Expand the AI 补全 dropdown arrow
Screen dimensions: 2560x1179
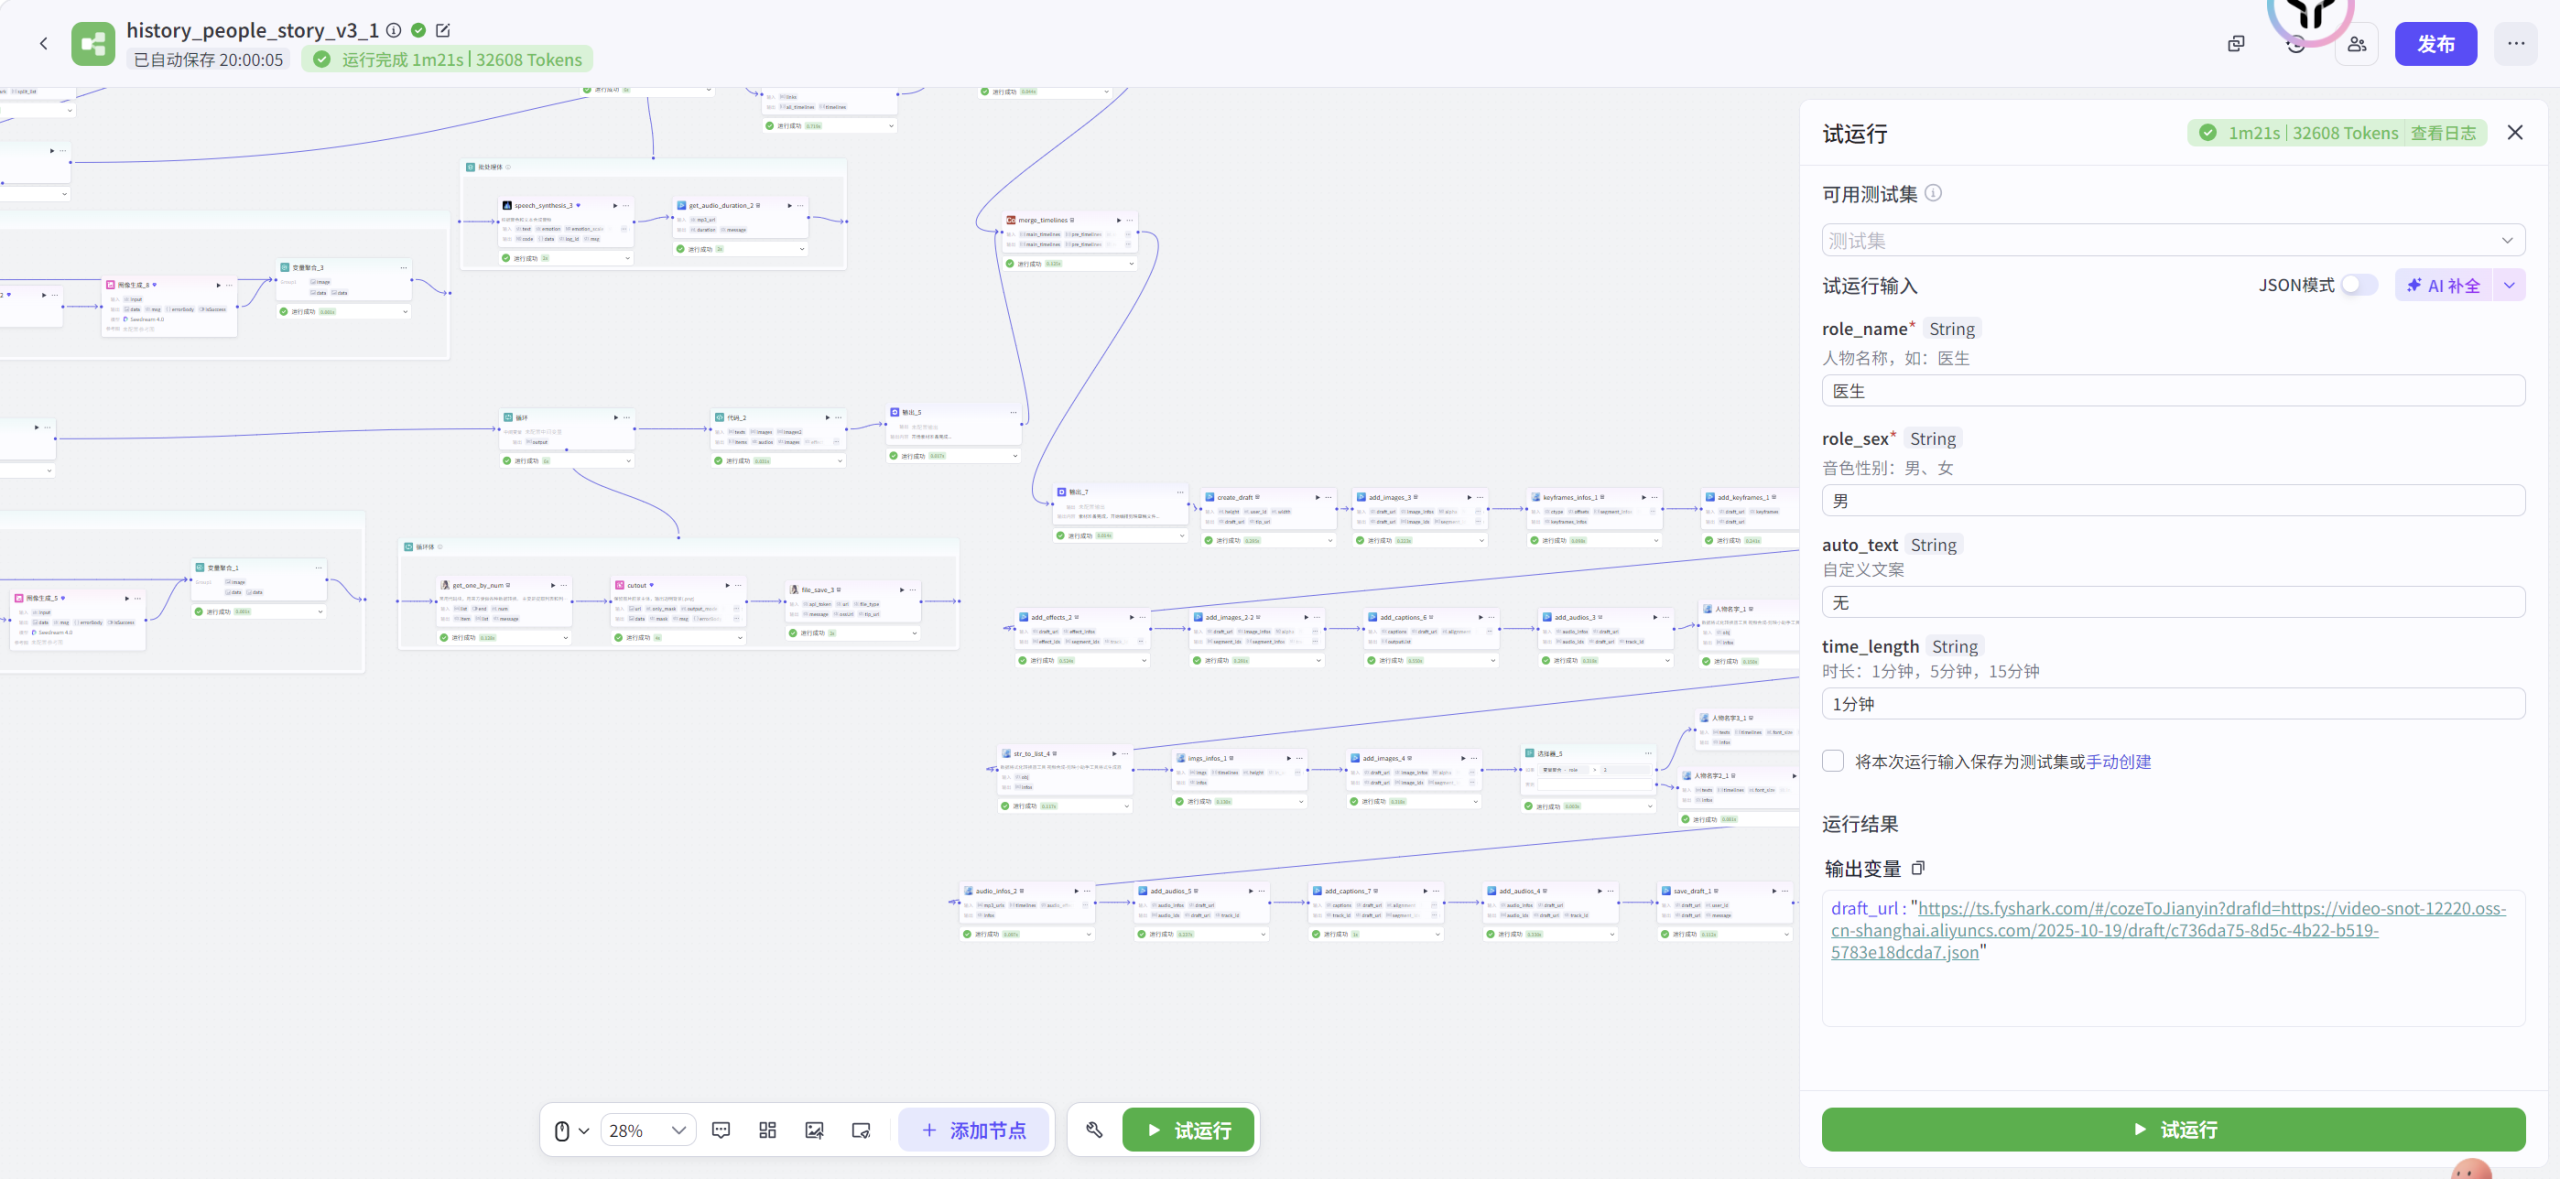(2509, 285)
